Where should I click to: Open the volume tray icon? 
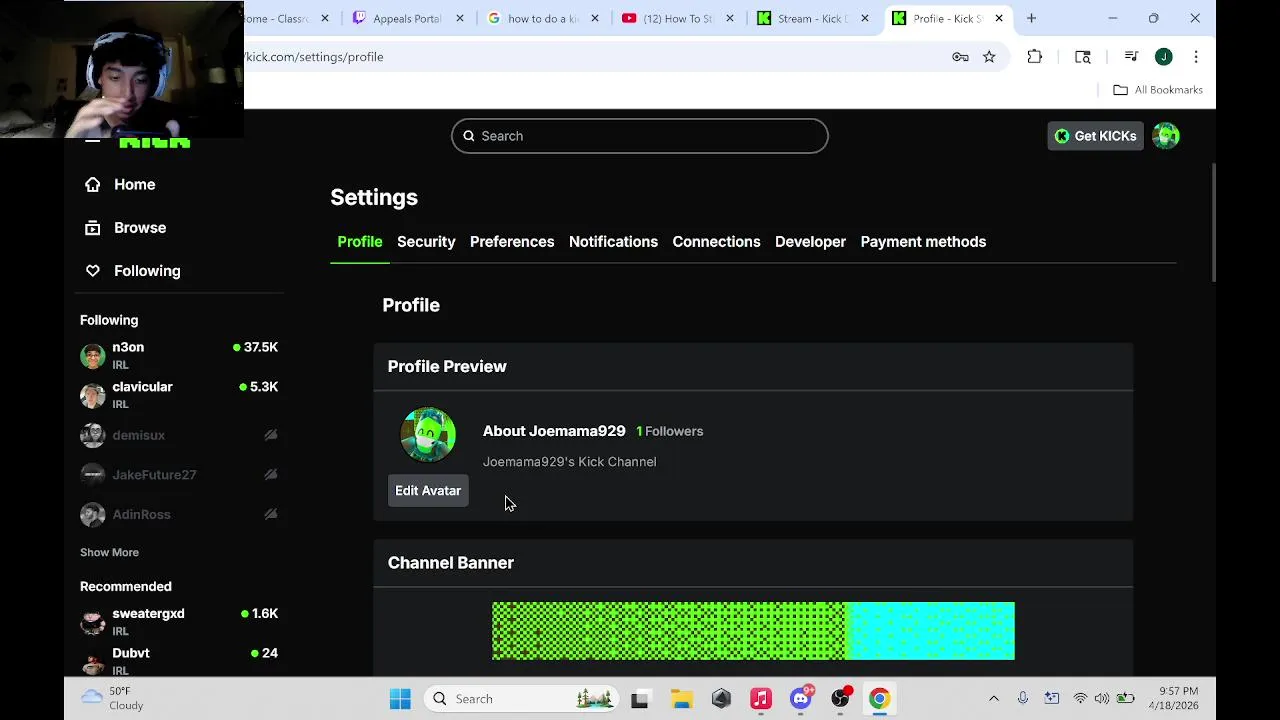pyautogui.click(x=1102, y=699)
